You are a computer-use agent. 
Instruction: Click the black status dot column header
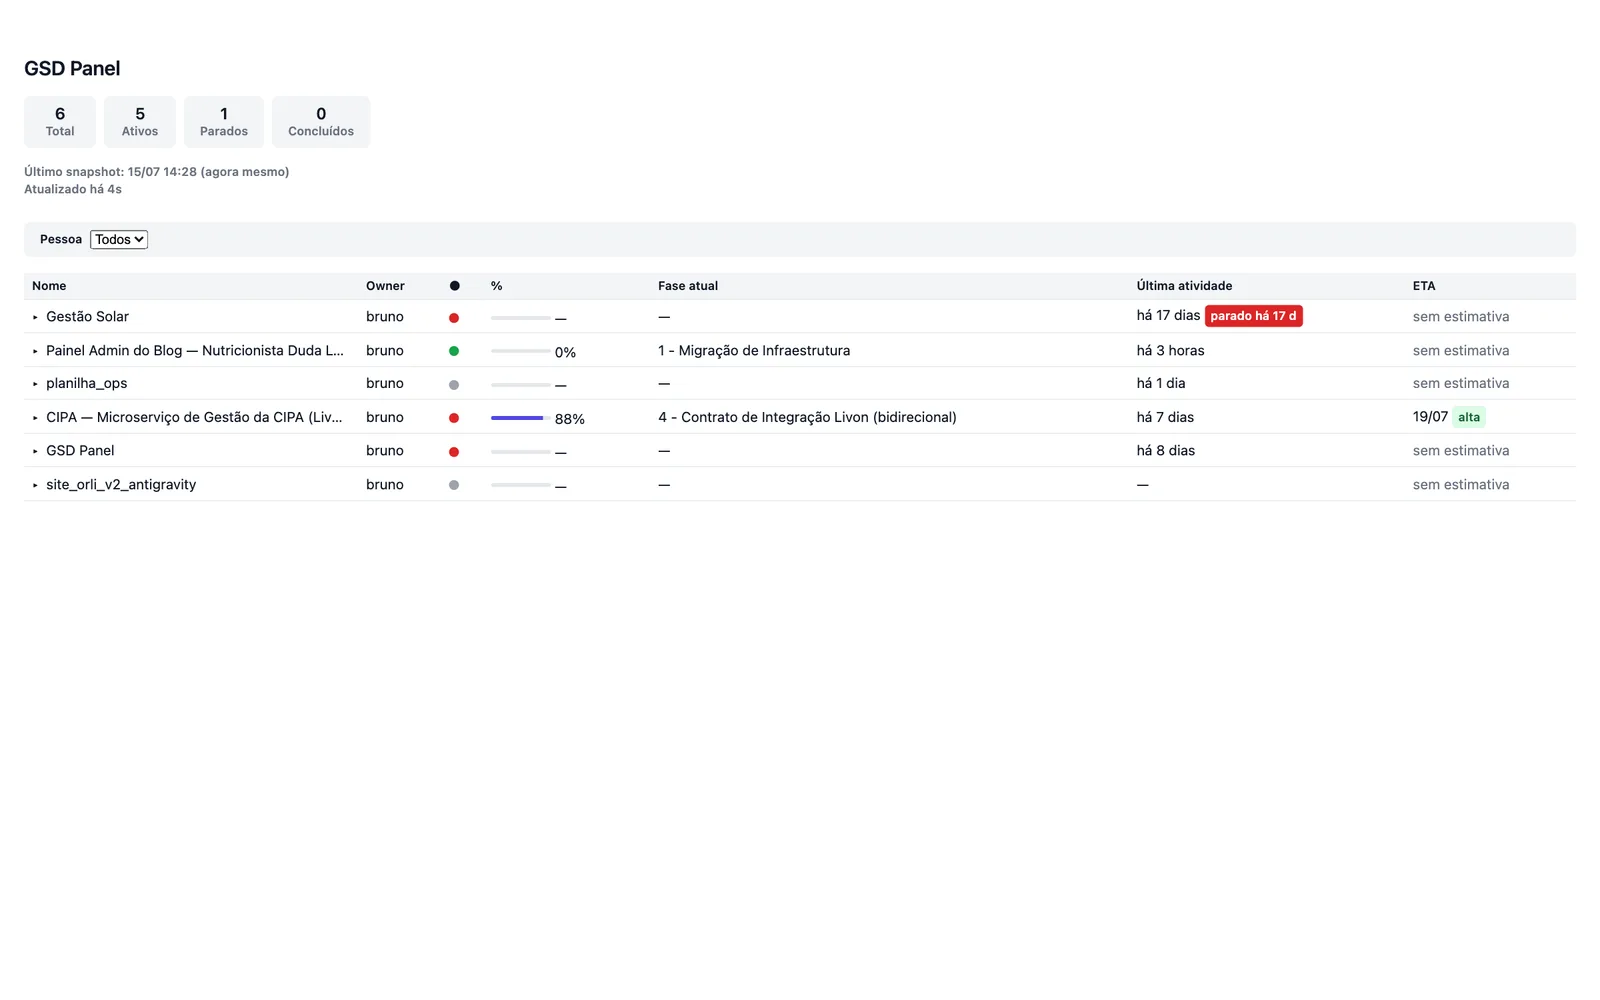(x=455, y=286)
